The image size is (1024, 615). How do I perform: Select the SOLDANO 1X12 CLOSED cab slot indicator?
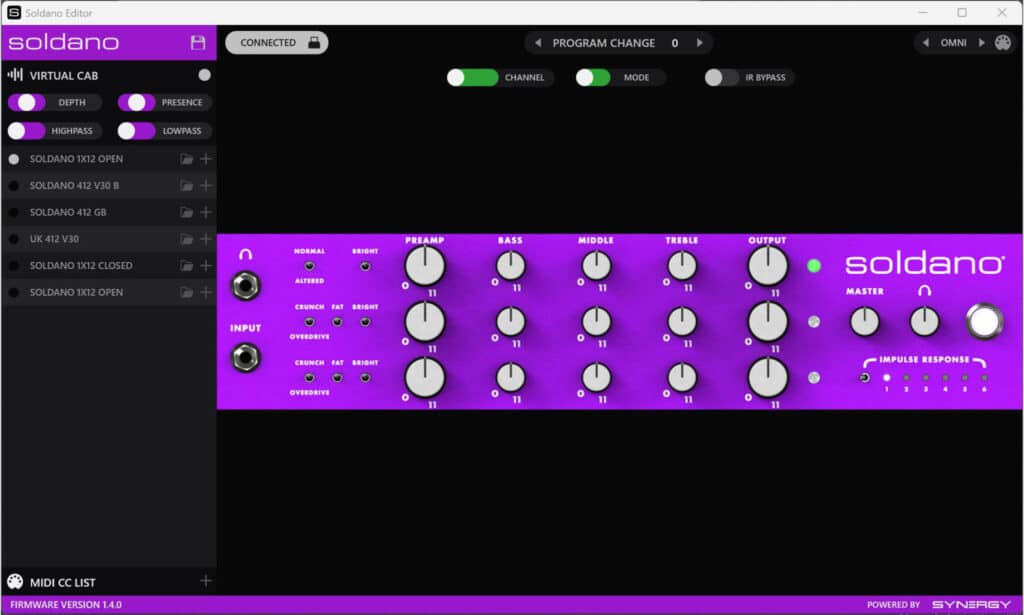pyautogui.click(x=14, y=266)
